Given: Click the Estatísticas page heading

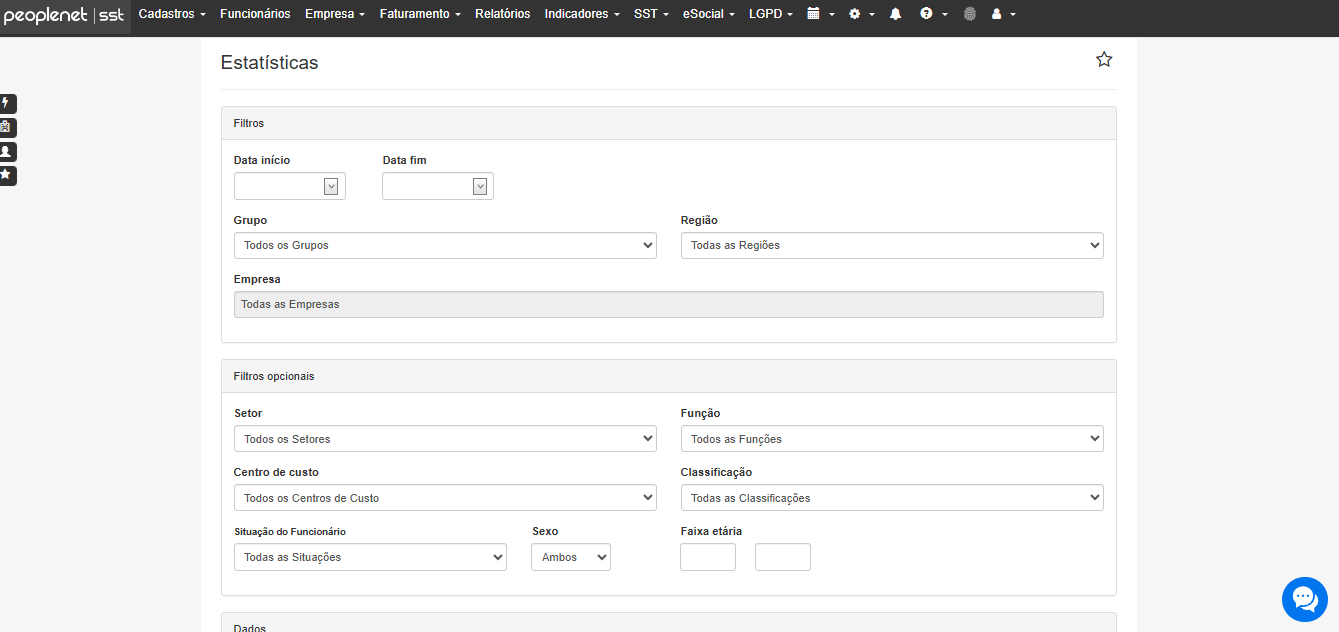Looking at the screenshot, I should pyautogui.click(x=270, y=62).
